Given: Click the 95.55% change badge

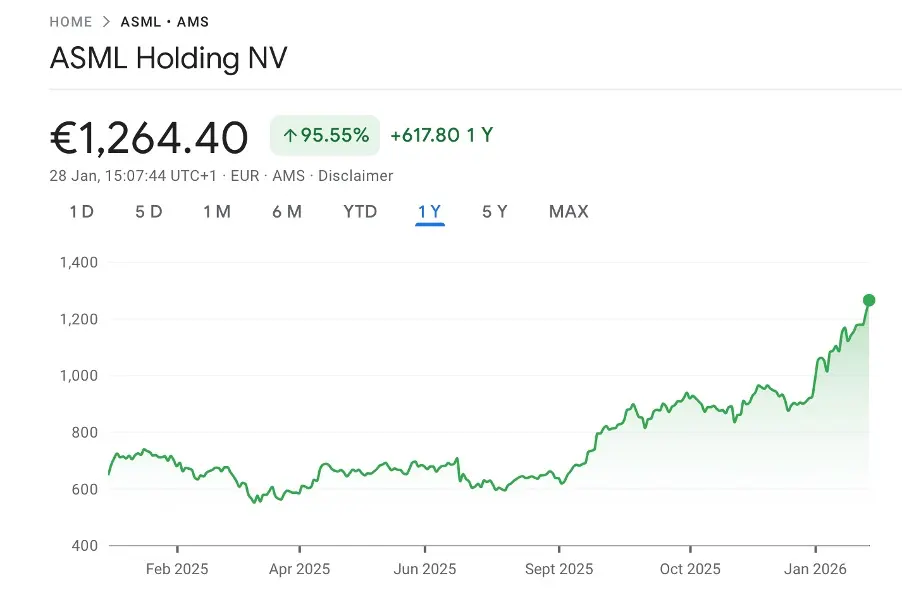Looking at the screenshot, I should pos(326,135).
